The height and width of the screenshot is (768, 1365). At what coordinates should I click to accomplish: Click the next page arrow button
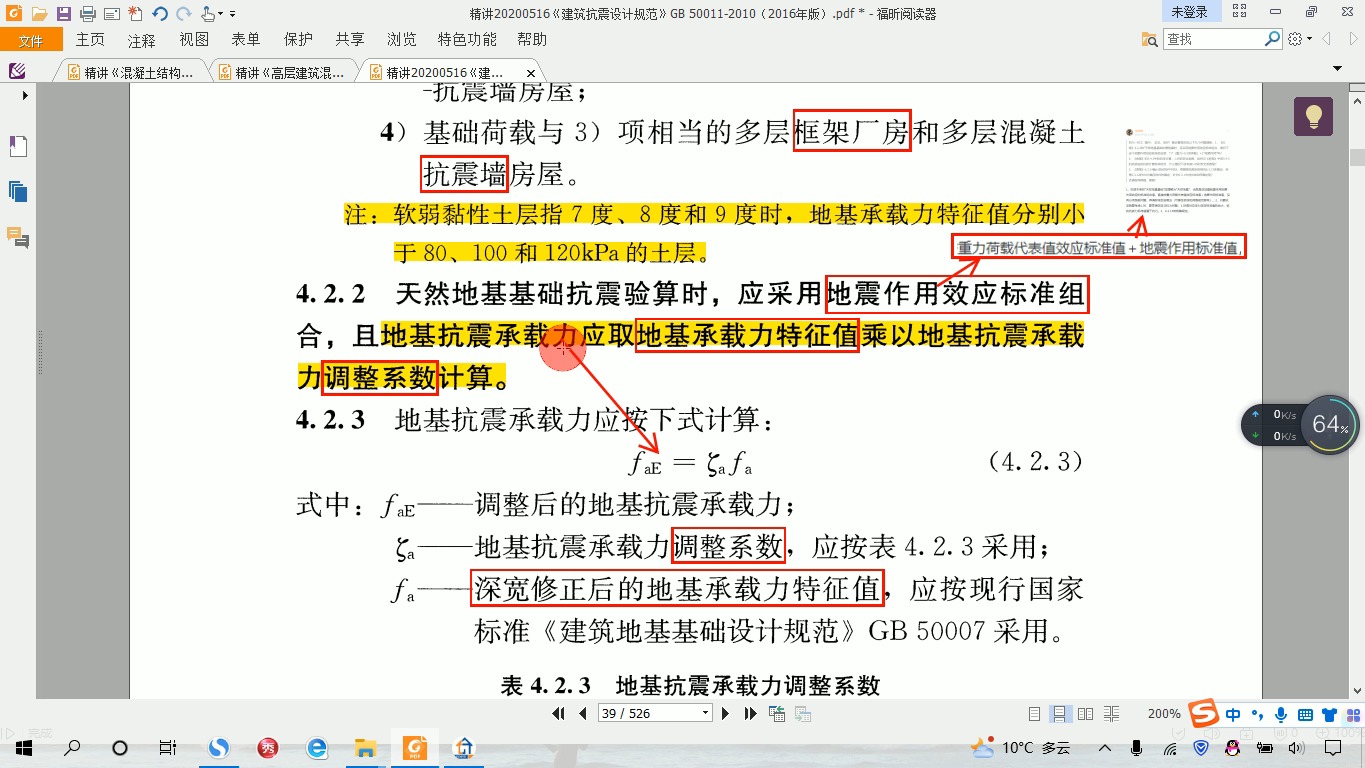726,713
